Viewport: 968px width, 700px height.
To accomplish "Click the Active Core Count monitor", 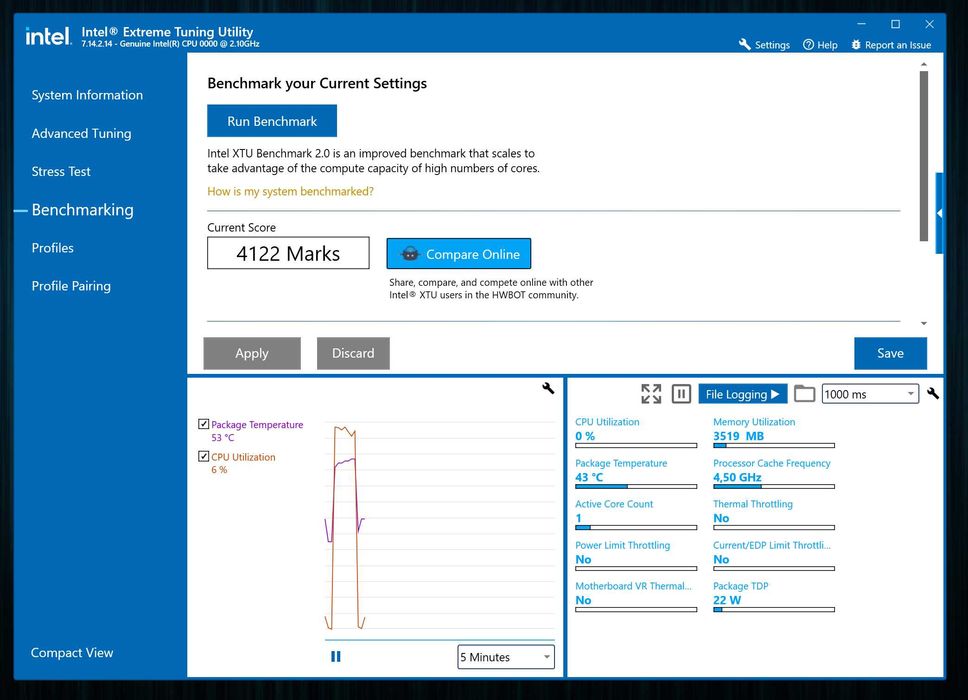I will (x=636, y=515).
